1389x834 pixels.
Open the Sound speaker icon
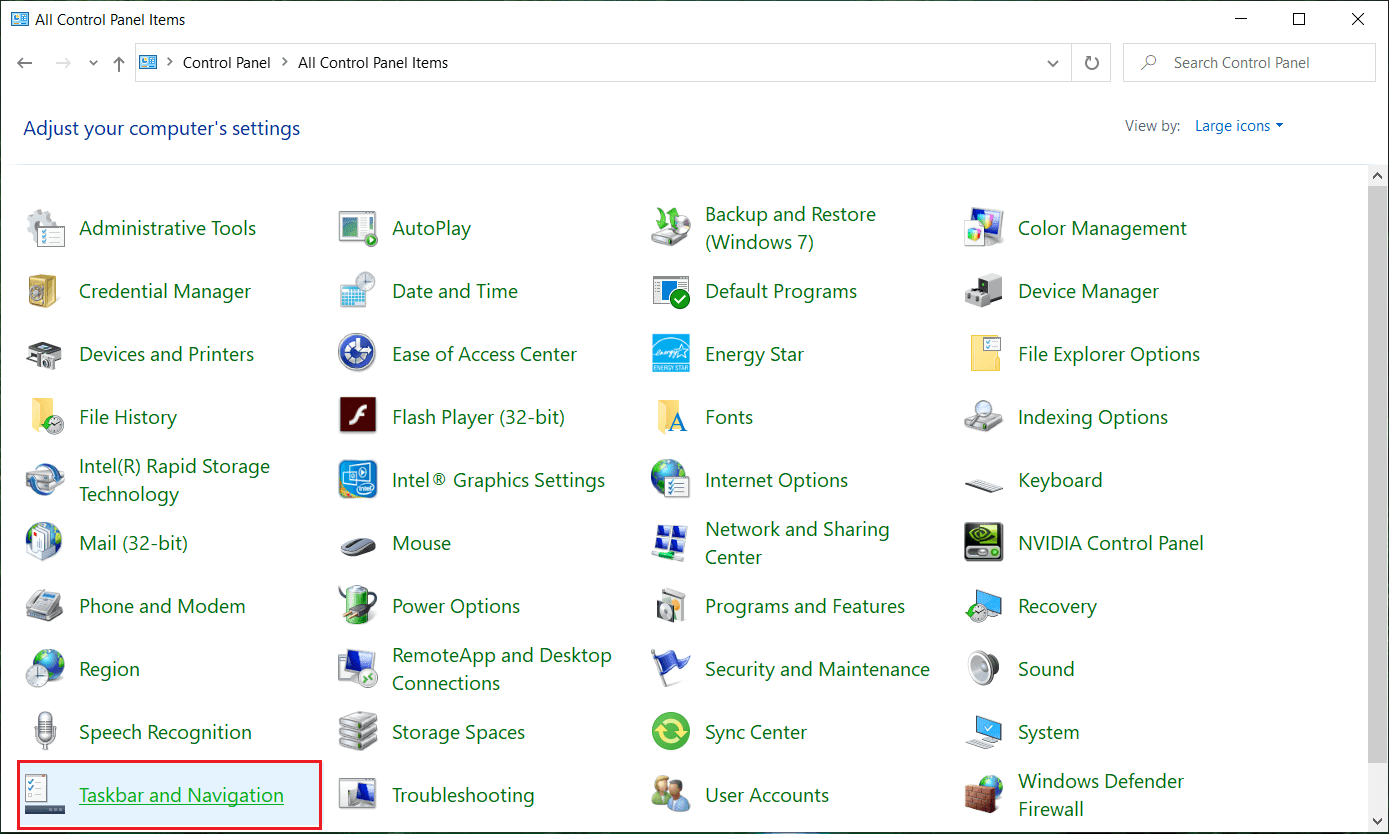point(984,669)
